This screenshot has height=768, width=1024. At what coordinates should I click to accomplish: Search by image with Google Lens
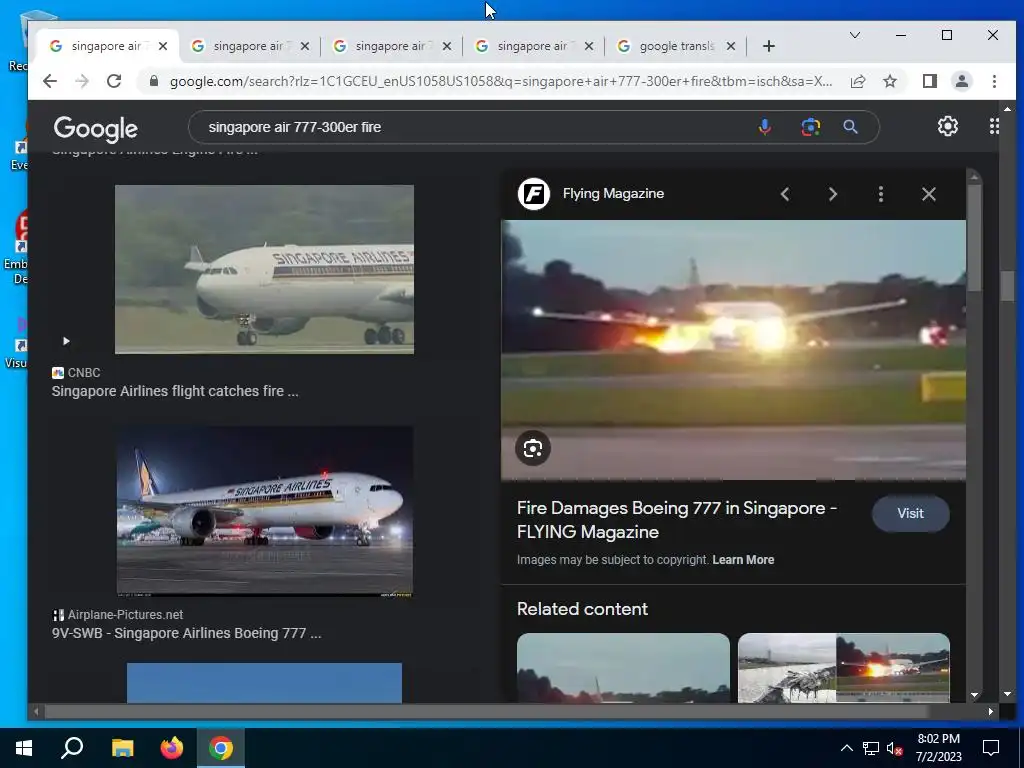click(810, 127)
